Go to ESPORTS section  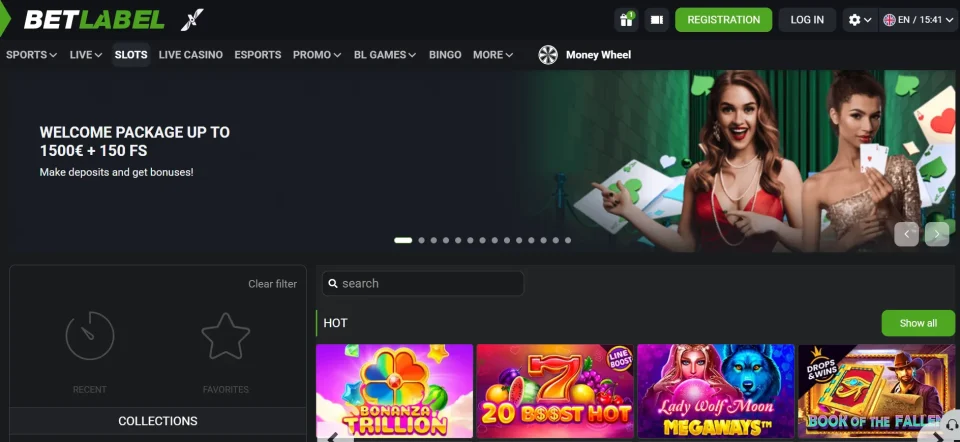(258, 54)
